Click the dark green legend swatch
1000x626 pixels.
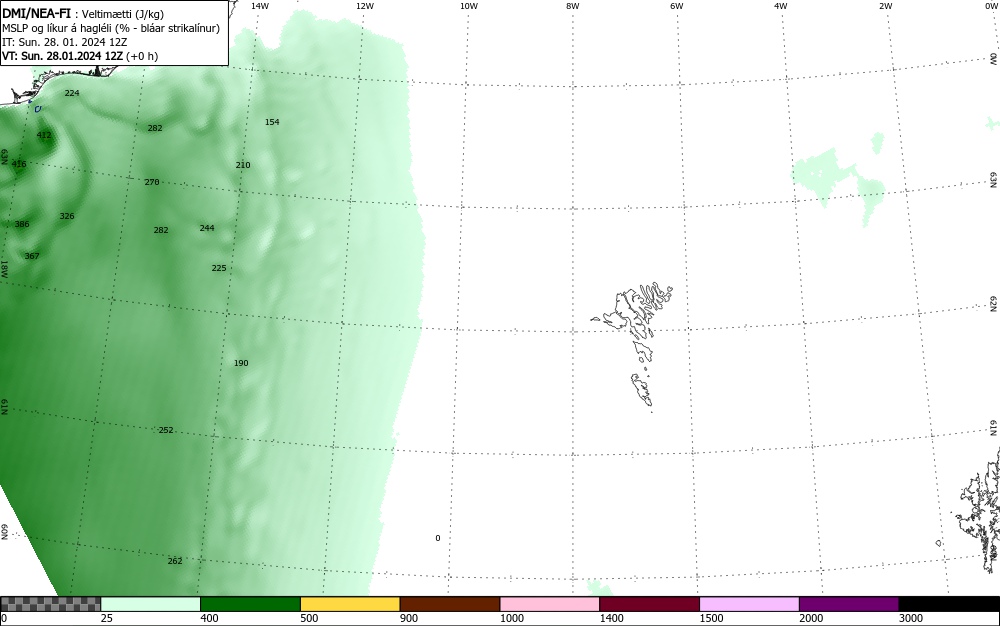(x=250, y=604)
